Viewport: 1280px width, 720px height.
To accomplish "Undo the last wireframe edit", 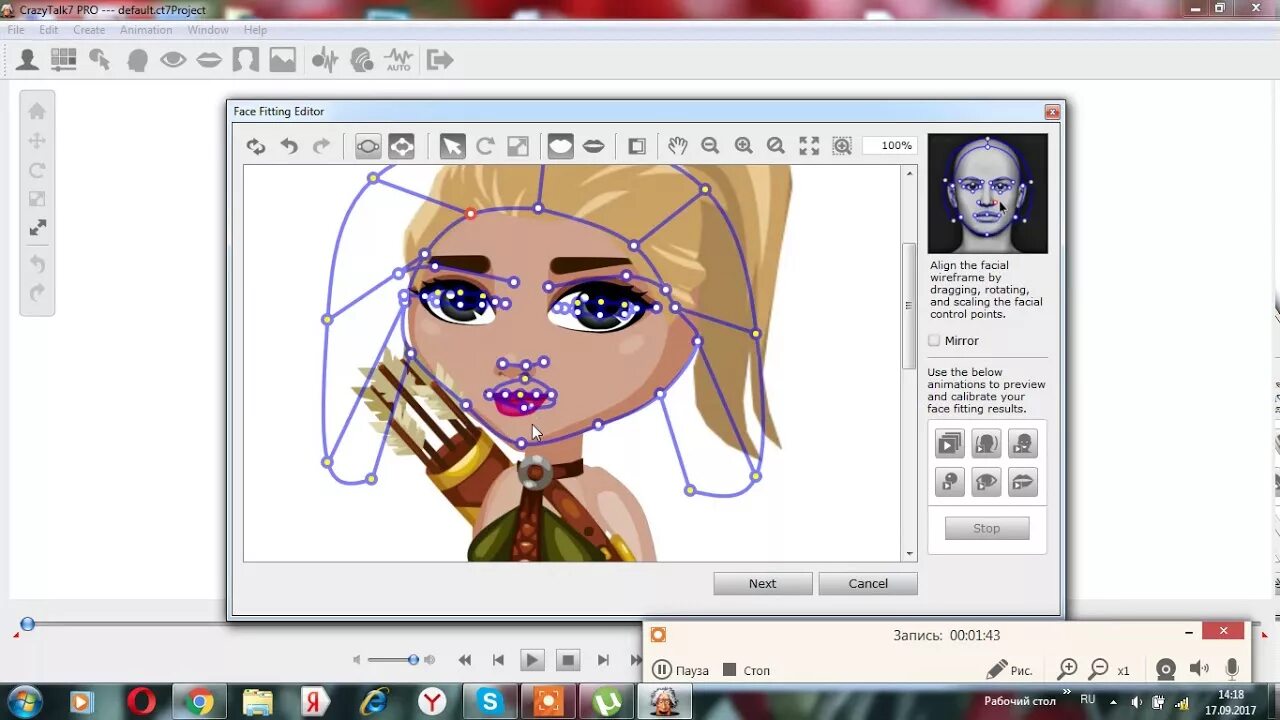I will 289,146.
